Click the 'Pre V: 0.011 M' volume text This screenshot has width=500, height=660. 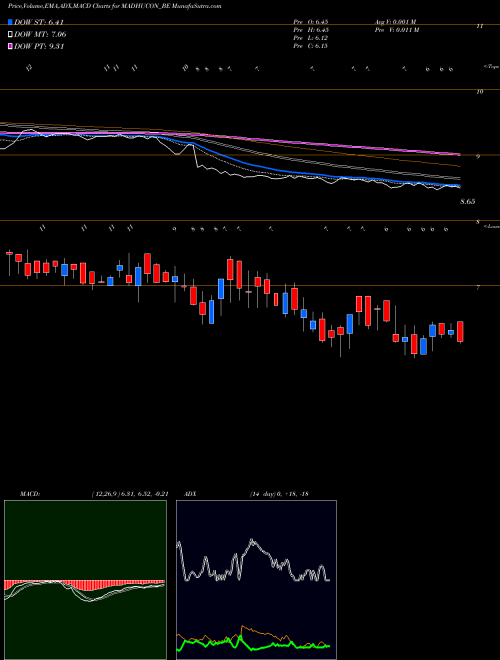tap(397, 30)
